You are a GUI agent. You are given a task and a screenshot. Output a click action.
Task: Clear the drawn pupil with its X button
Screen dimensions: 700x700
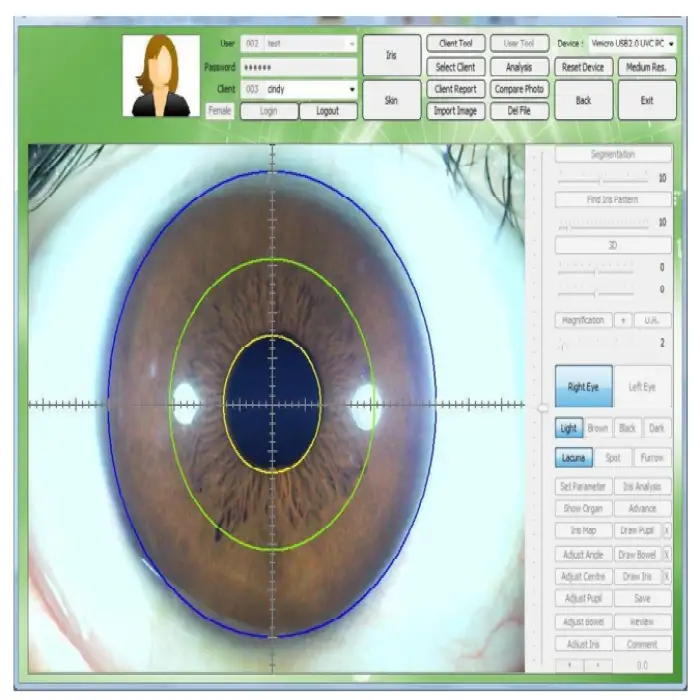pos(667,530)
